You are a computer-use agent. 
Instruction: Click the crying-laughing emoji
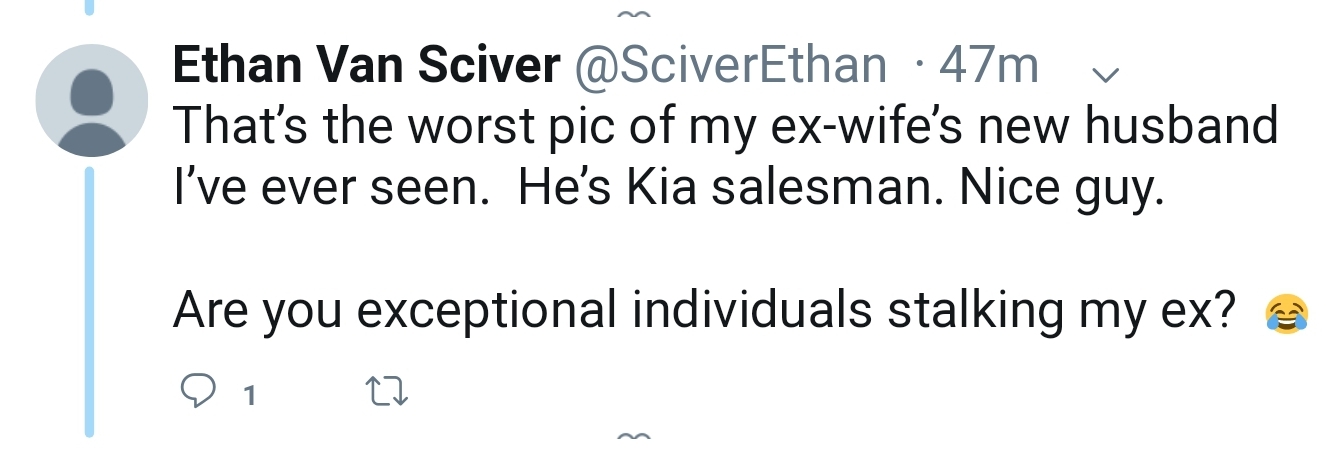(1286, 313)
